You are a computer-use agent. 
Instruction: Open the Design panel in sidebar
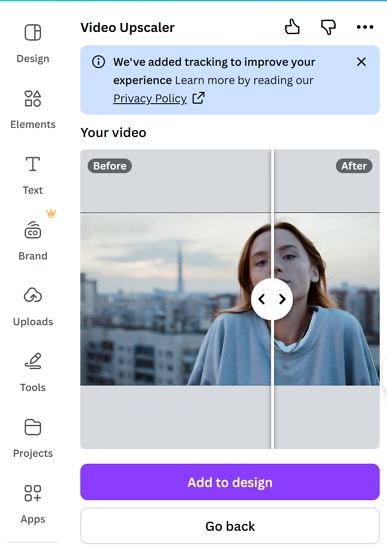[33, 43]
